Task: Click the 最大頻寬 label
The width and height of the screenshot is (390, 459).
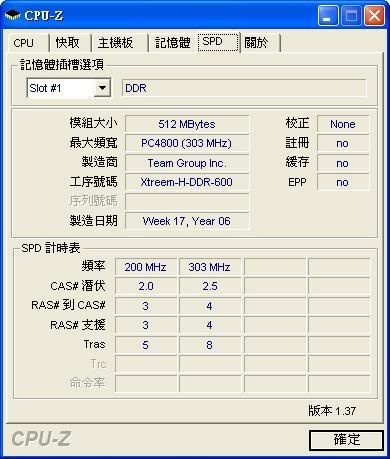Action: pyautogui.click(x=94, y=143)
